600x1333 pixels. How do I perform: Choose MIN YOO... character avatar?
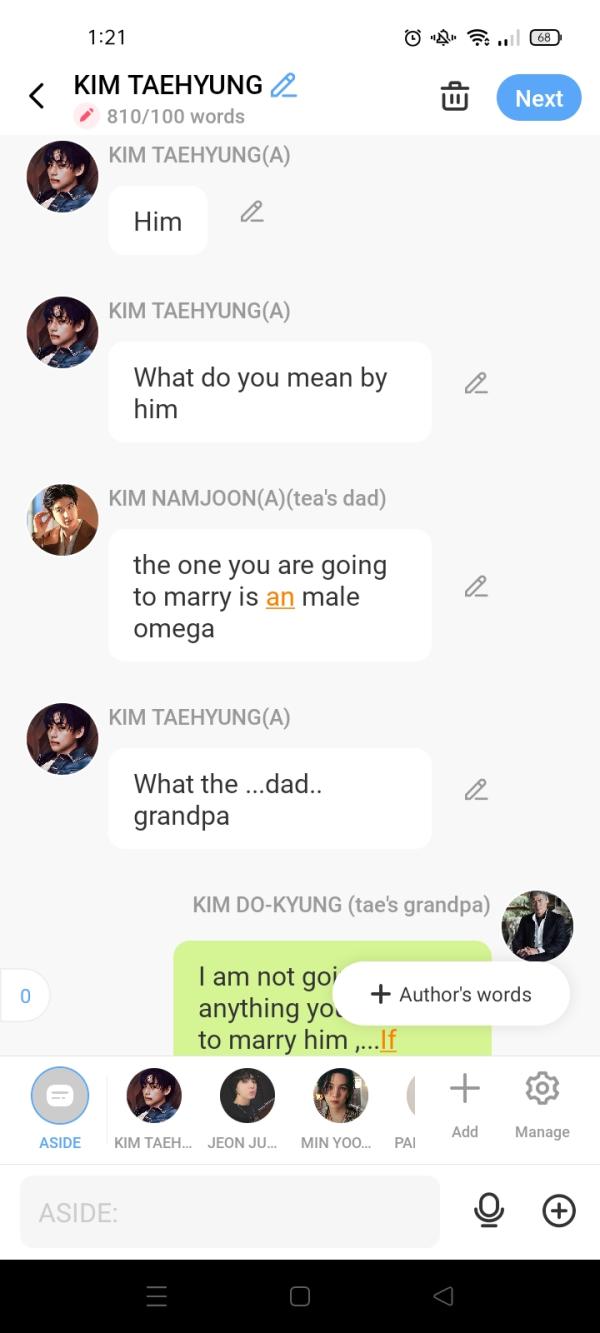(x=341, y=1097)
